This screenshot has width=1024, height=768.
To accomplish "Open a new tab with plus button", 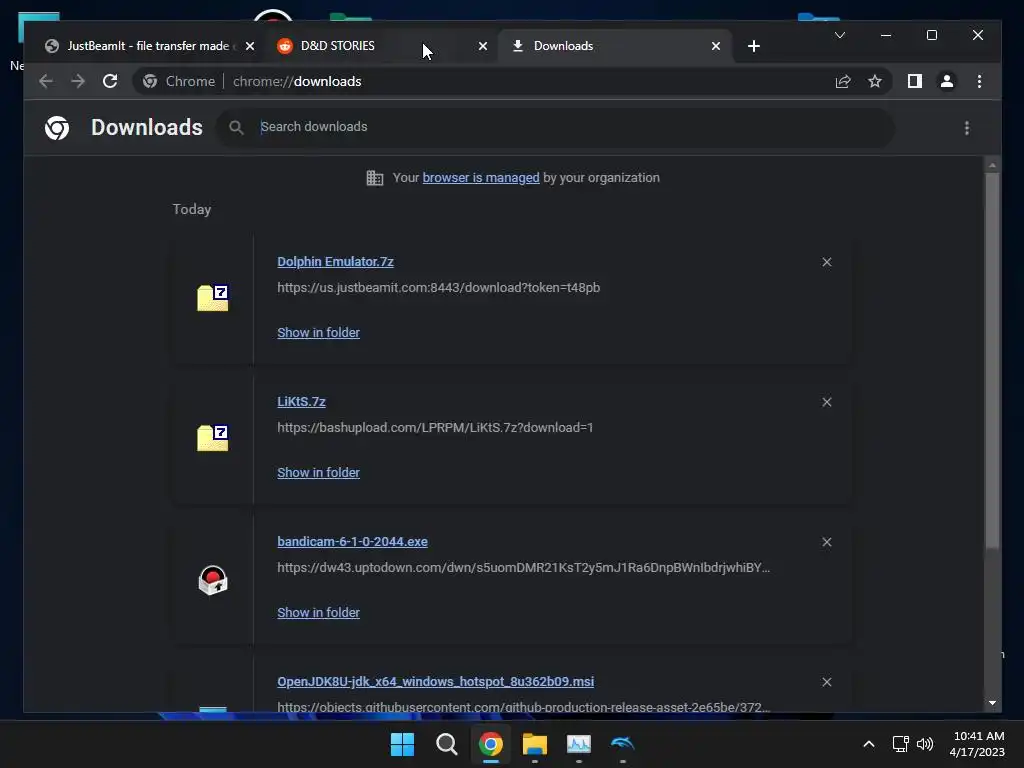I will [754, 46].
